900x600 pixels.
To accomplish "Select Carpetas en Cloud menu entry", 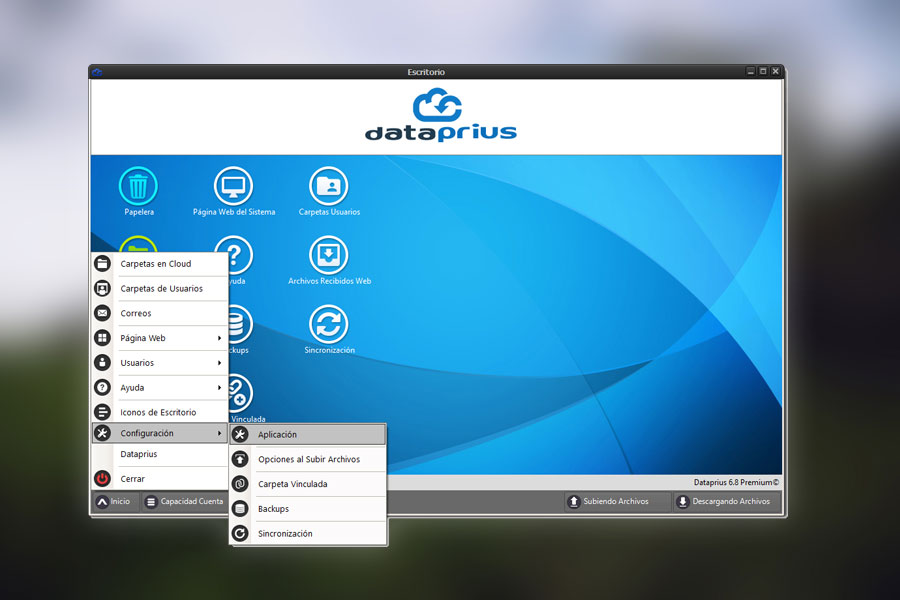I will click(160, 264).
